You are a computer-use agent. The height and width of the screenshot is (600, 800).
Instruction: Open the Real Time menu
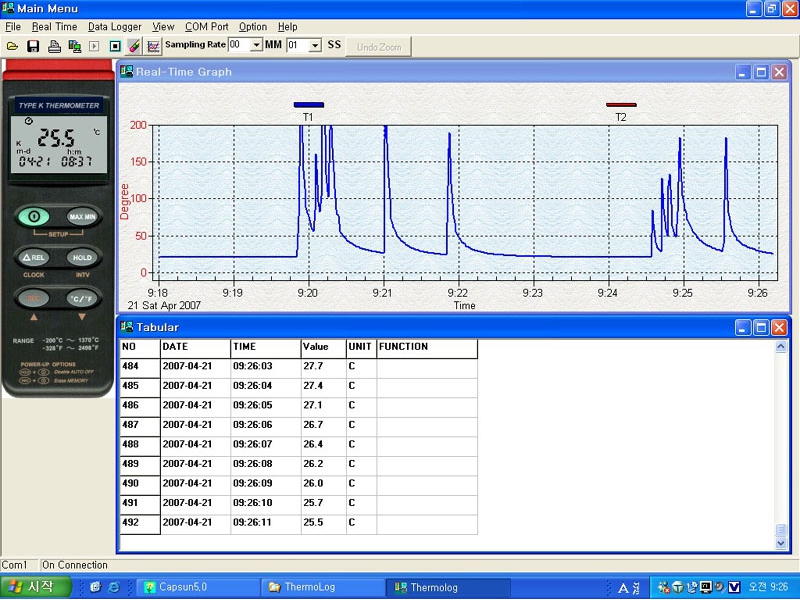[54, 27]
